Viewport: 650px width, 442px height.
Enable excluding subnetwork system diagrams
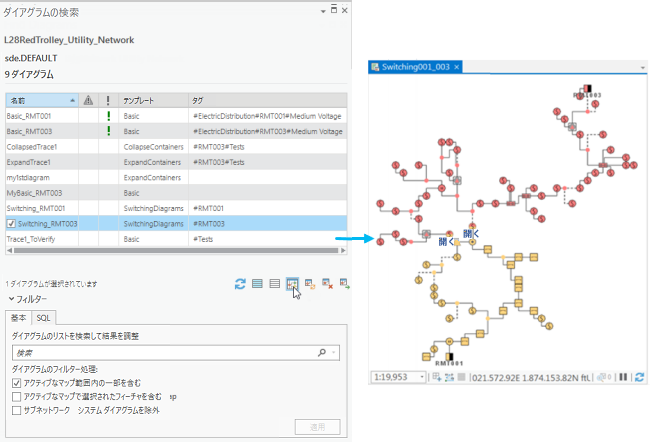17,410
